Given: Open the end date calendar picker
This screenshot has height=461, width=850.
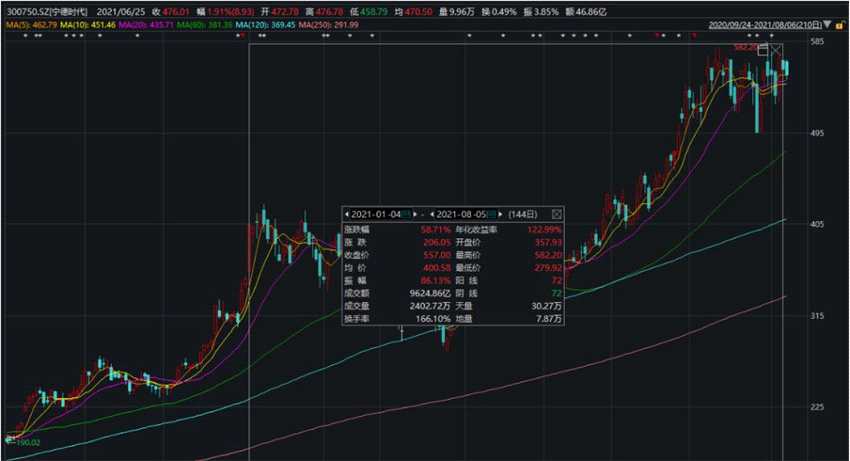Looking at the screenshot, I should [492, 214].
